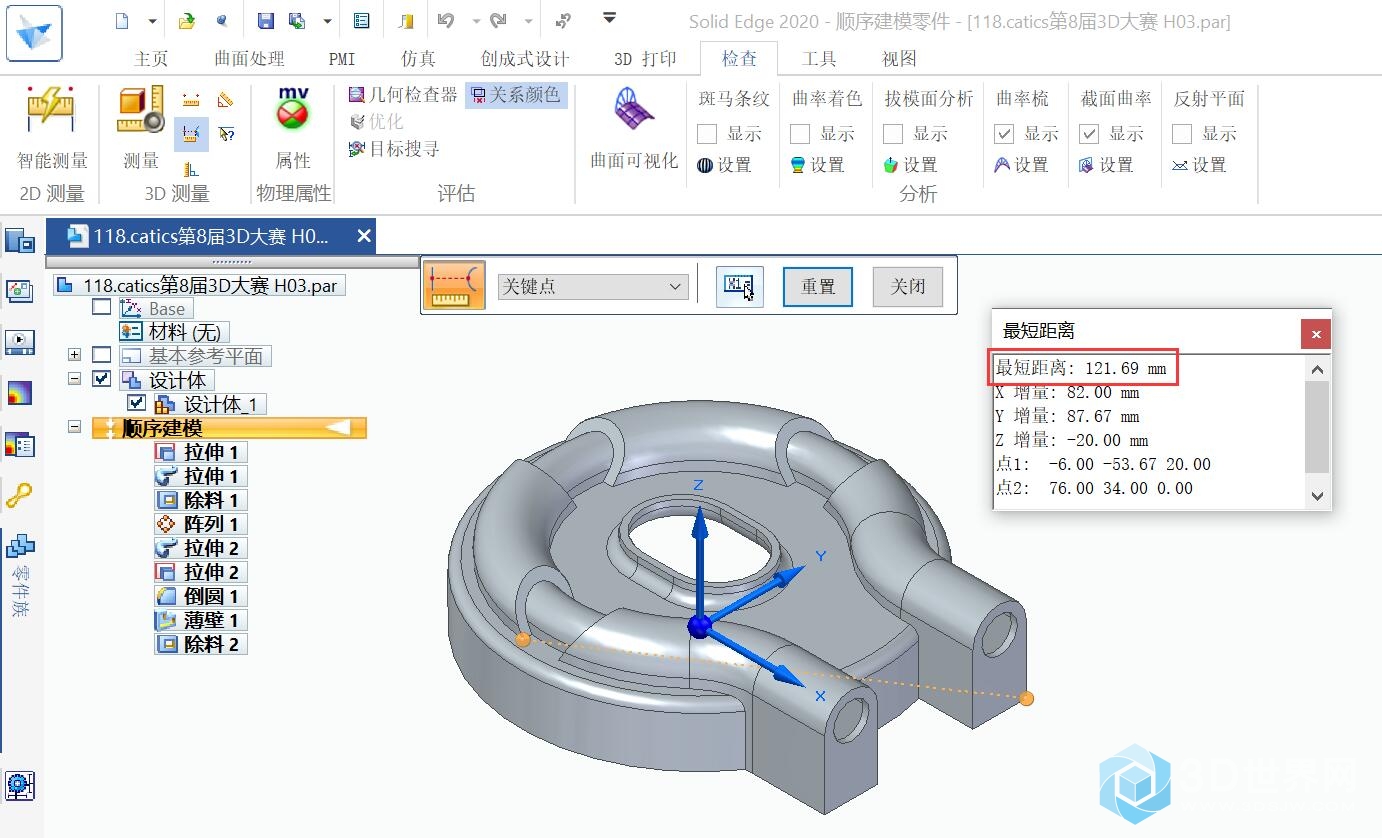Image resolution: width=1382 pixels, height=838 pixels.
Task: Open 曲率梳 设置 settings
Action: point(1021,165)
